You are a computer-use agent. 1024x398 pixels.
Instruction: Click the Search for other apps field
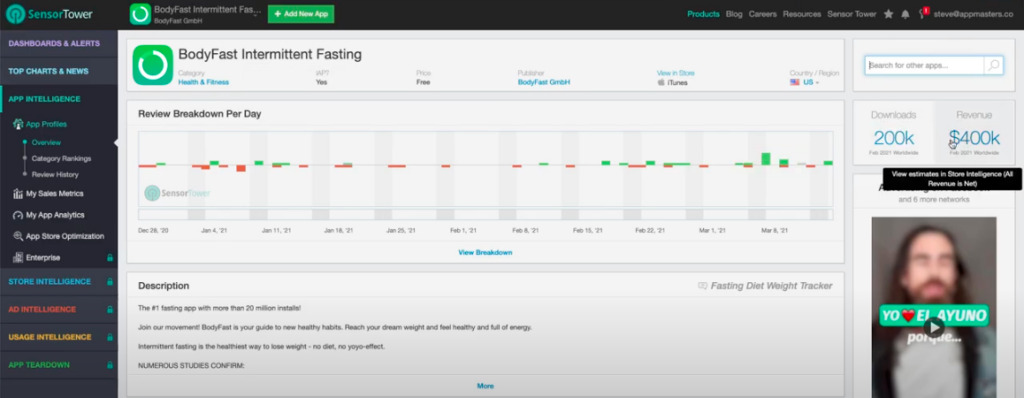coord(925,65)
